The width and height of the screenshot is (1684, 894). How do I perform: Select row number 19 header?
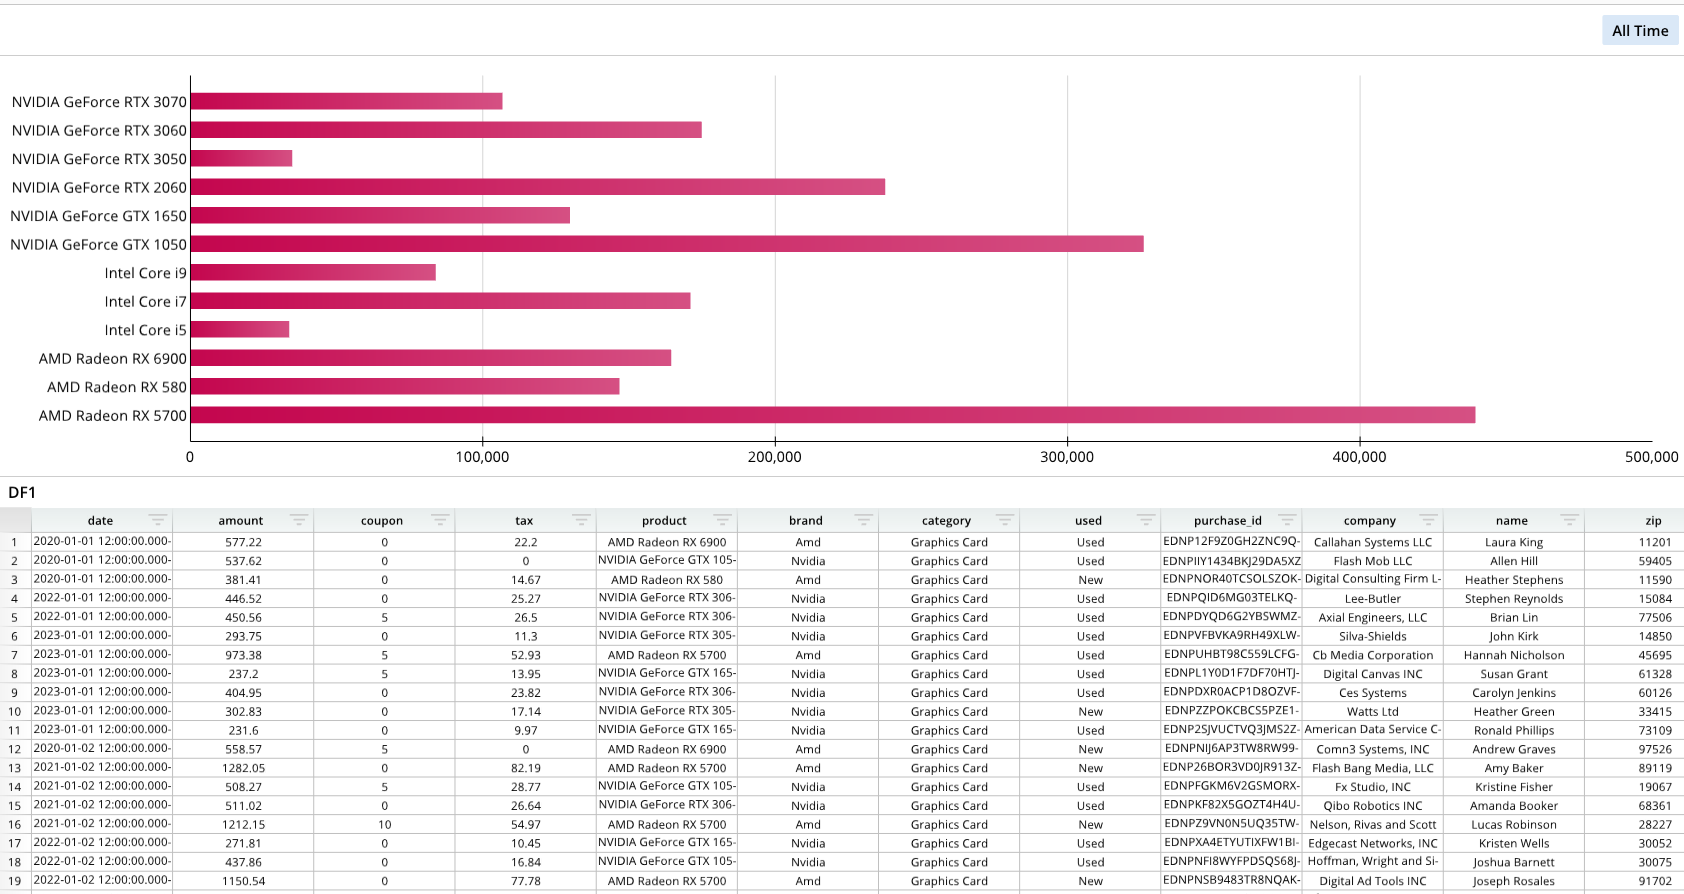point(15,881)
